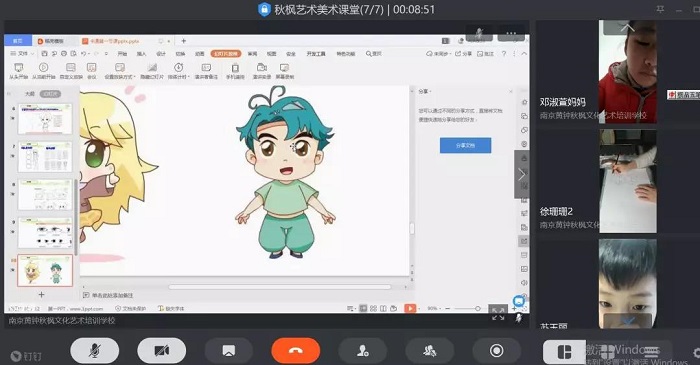
Task: Open the "文件" menu dropdown
Action: [22, 54]
